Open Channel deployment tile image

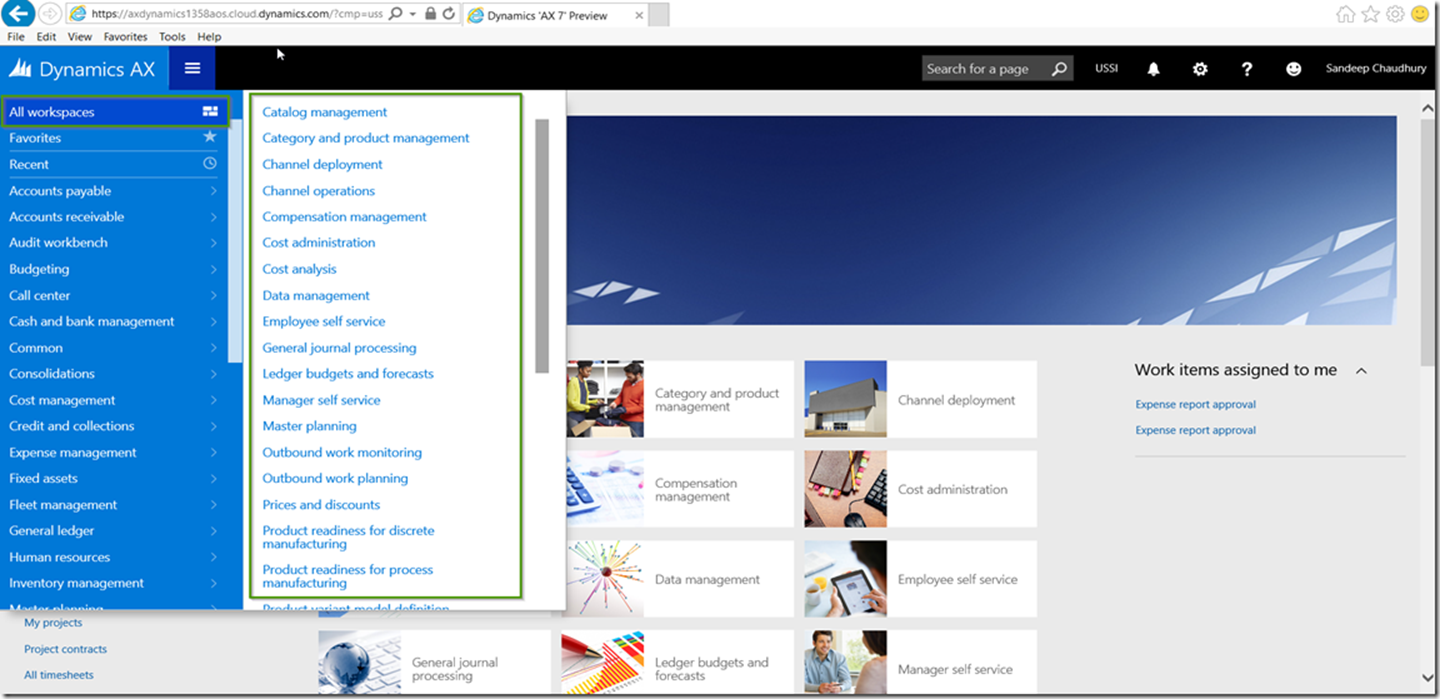845,399
